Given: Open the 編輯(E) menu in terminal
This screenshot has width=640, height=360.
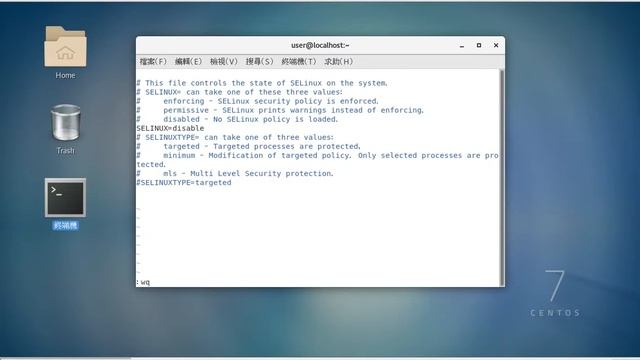Looking at the screenshot, I should 188,62.
